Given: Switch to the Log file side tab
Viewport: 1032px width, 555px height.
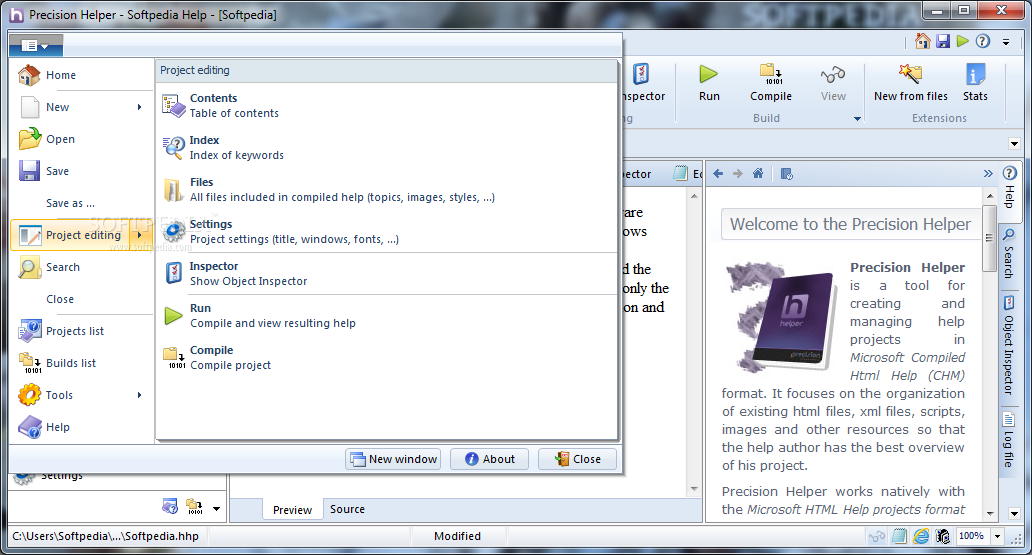Looking at the screenshot, I should (1009, 439).
